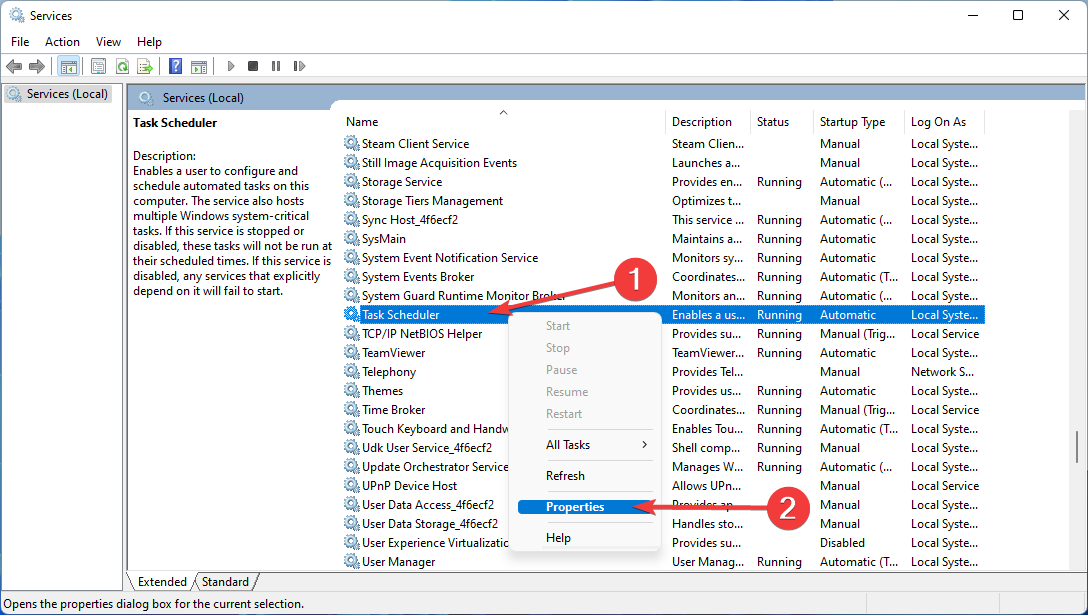
Task: Click the Back navigation arrow
Action: point(14,66)
